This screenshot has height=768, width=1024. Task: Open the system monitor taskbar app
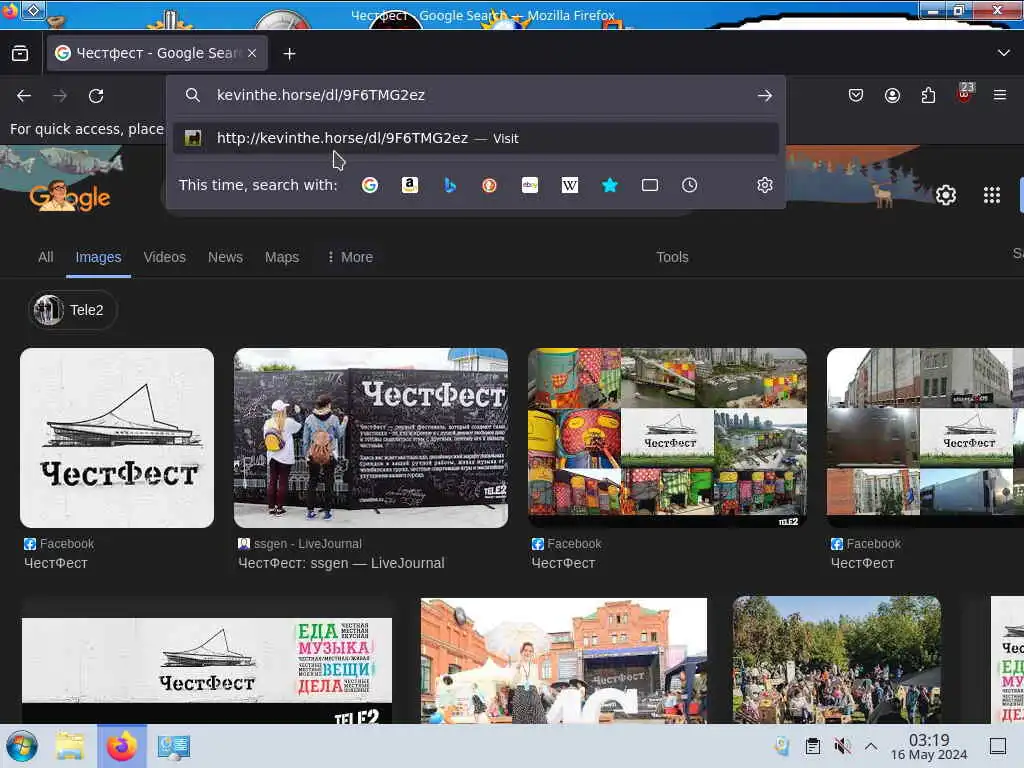[173, 746]
